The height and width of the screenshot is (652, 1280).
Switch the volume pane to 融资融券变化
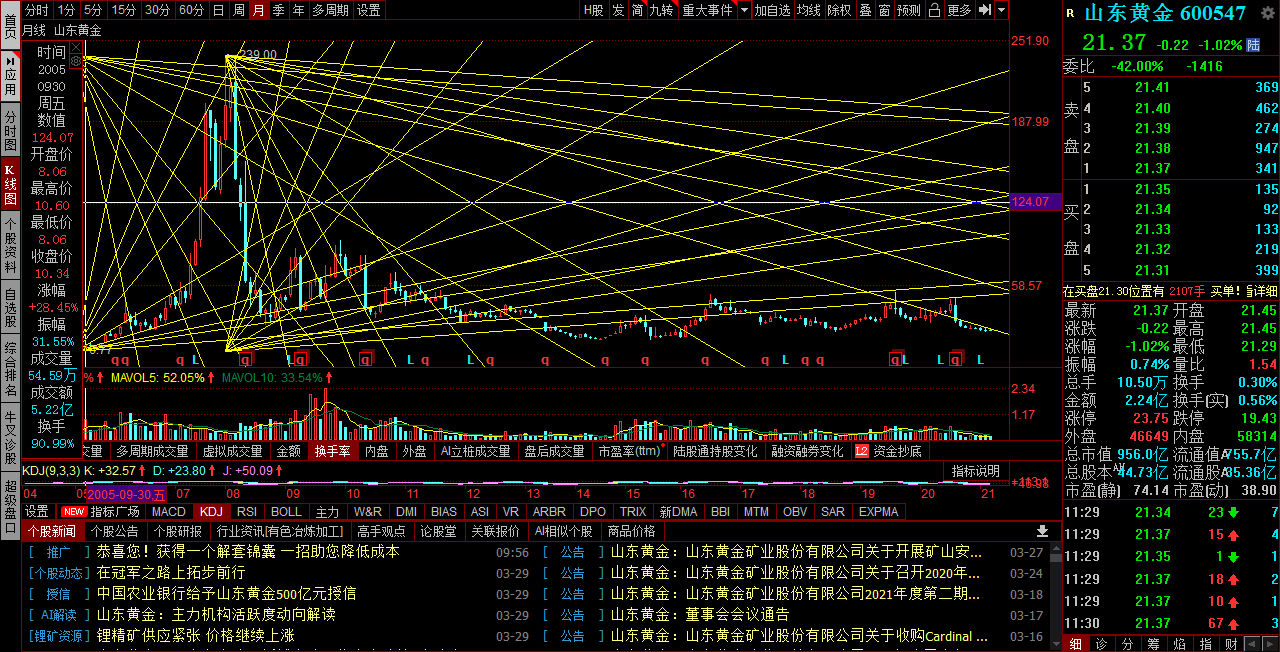tap(807, 451)
